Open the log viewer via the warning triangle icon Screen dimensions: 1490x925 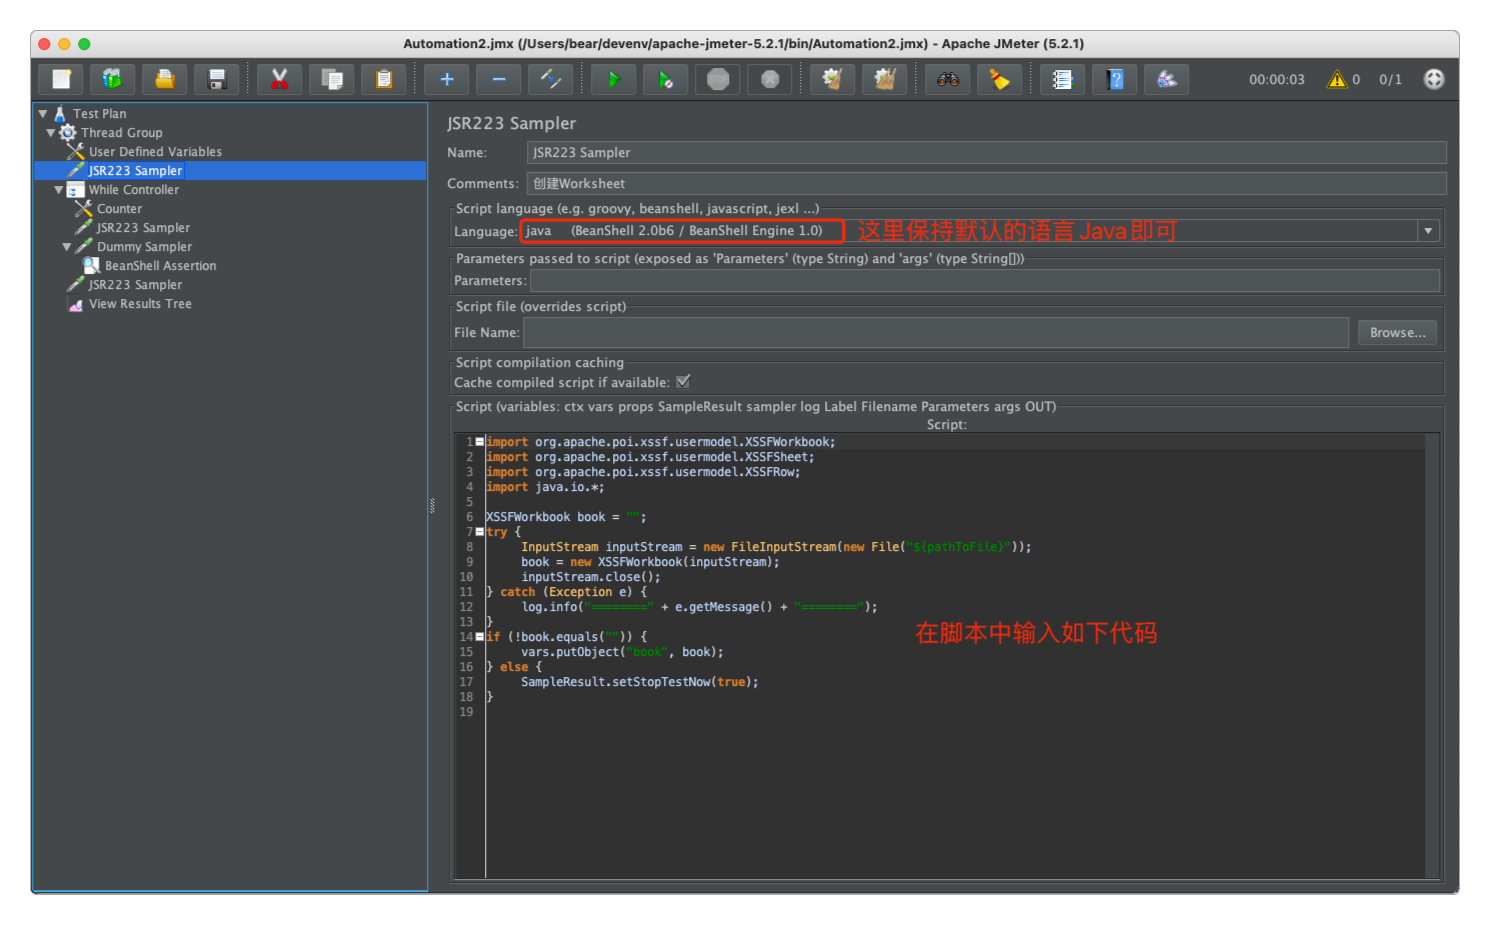tap(1337, 79)
